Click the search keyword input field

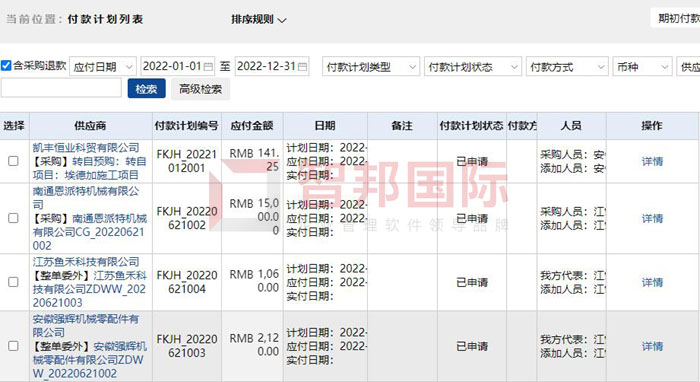[61, 88]
